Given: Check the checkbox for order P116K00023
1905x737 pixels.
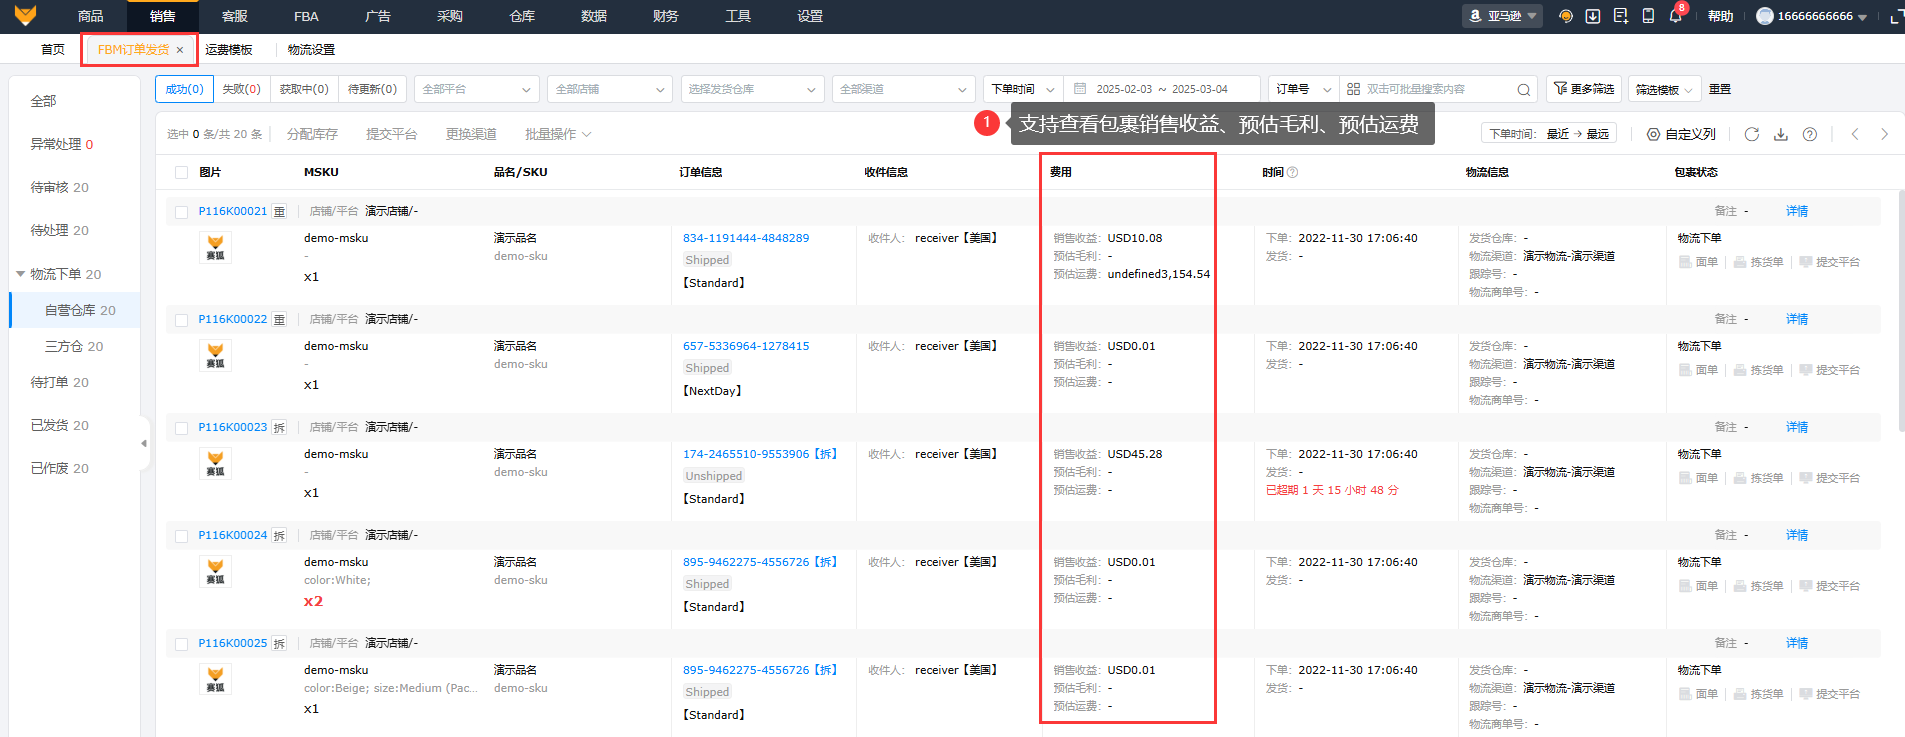Looking at the screenshot, I should 181,427.
